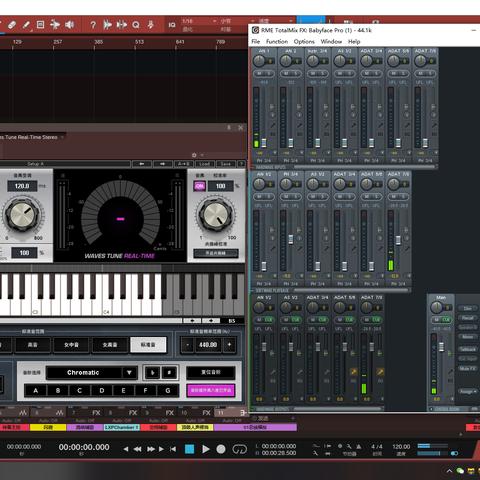Click the fast forward button in transport
480x480 pixels.
151,449
